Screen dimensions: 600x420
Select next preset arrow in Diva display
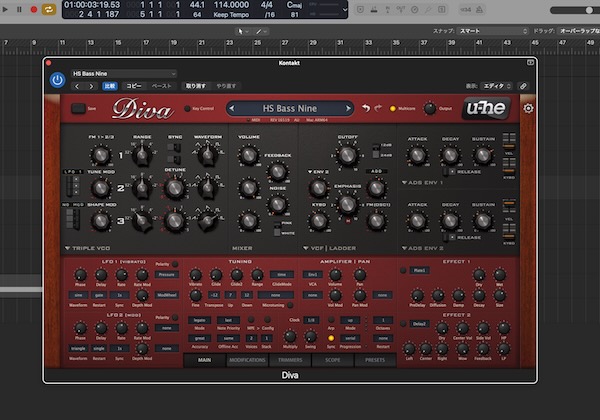coord(348,108)
